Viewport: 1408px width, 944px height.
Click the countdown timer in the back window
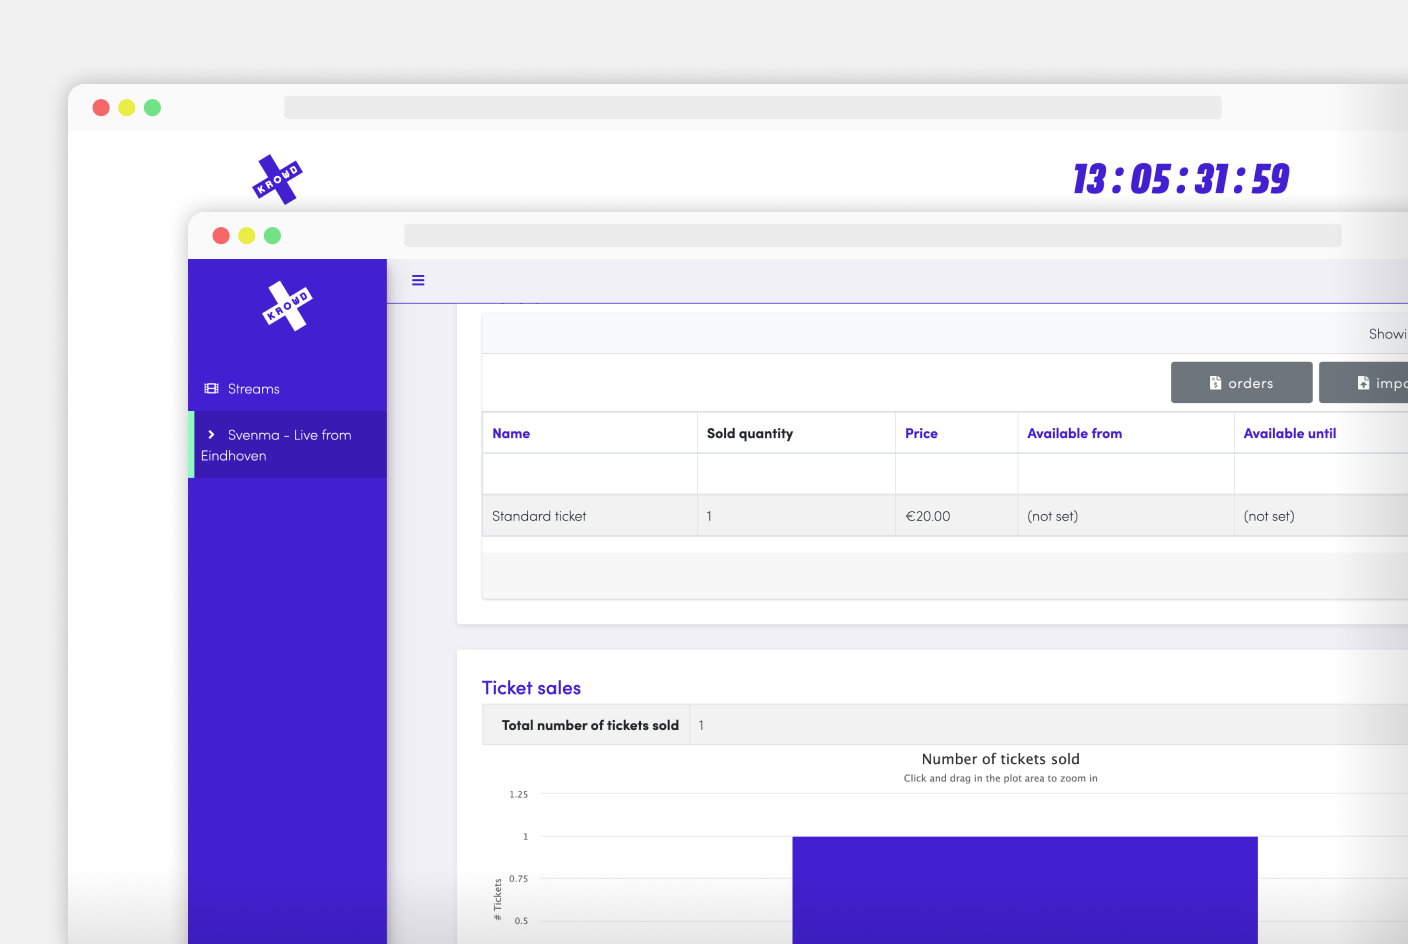click(x=1181, y=179)
